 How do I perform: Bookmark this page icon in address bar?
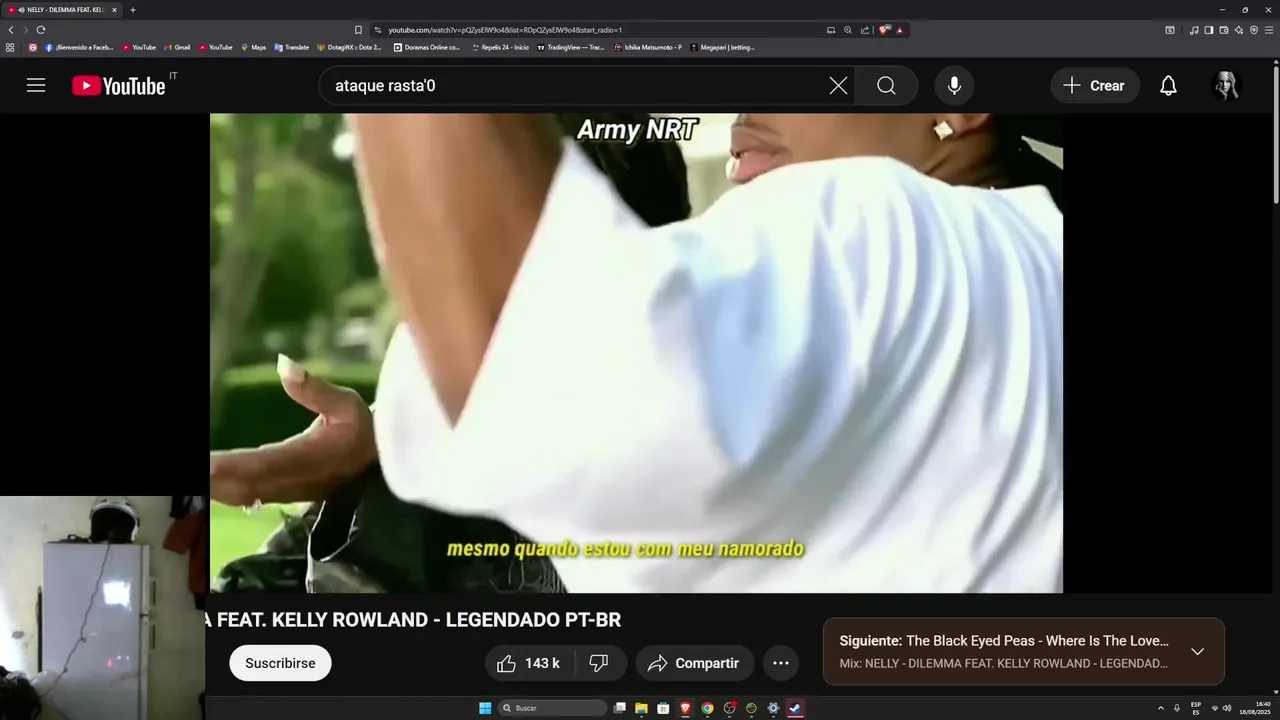click(358, 30)
